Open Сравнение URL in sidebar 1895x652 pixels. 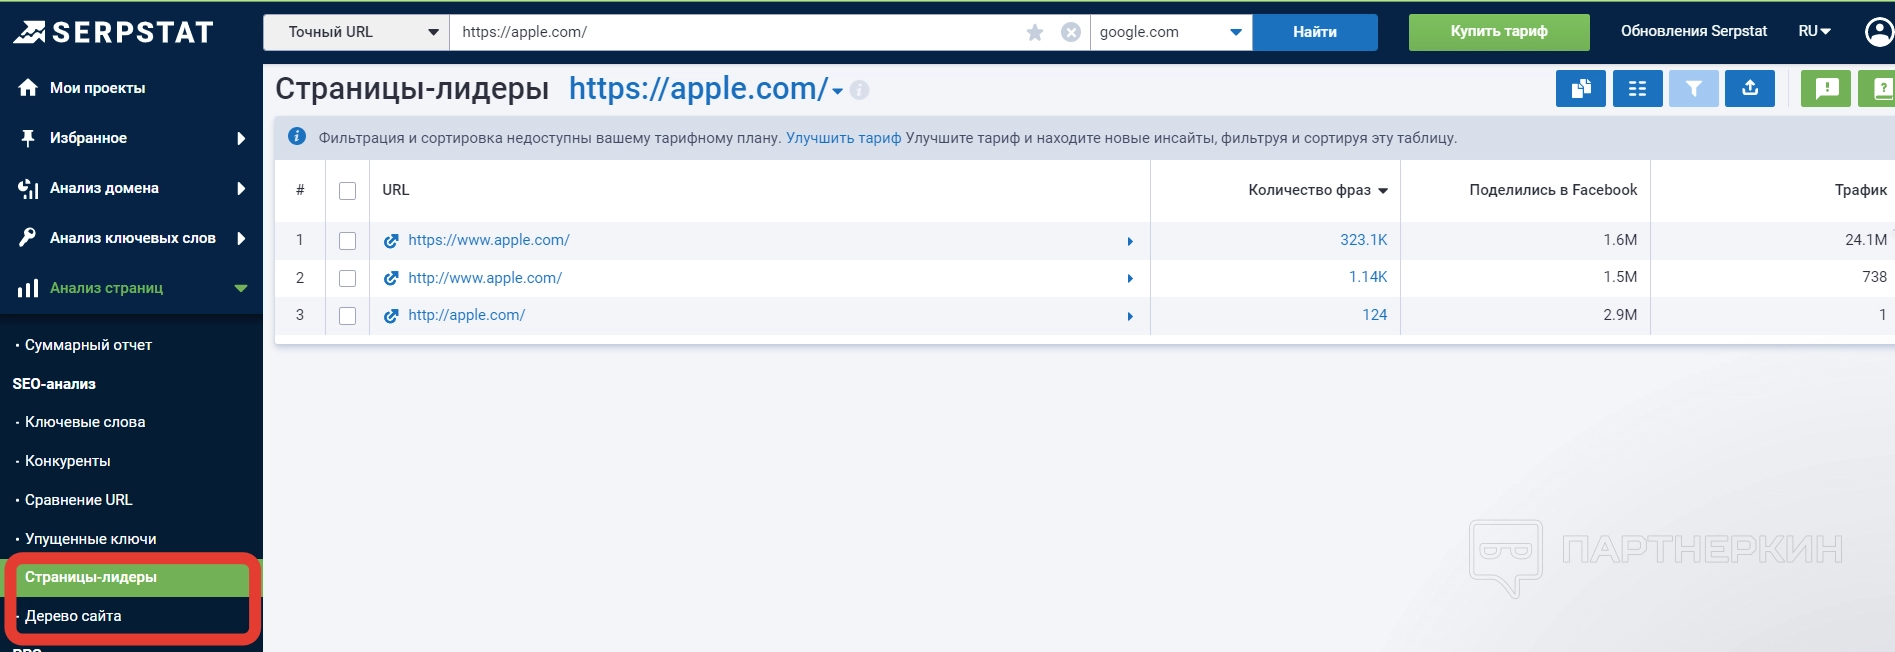point(78,500)
